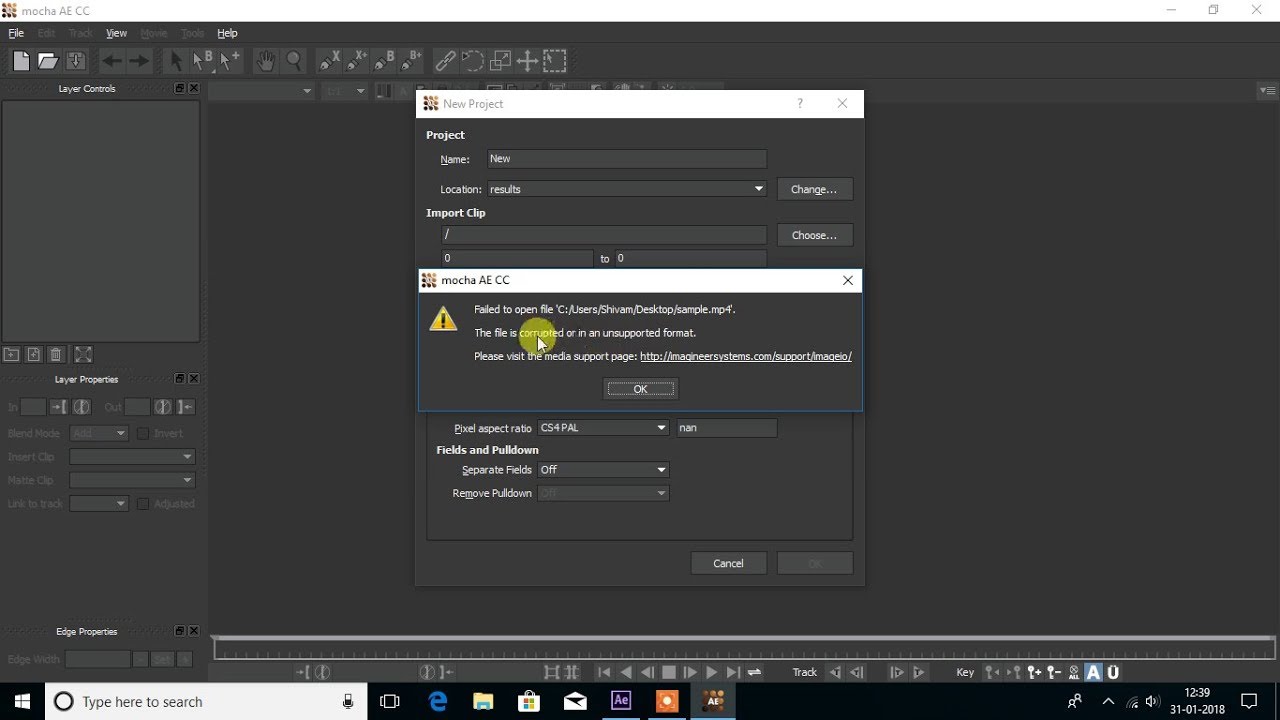Open the Help menu
This screenshot has height=720, width=1280.
pyautogui.click(x=227, y=33)
